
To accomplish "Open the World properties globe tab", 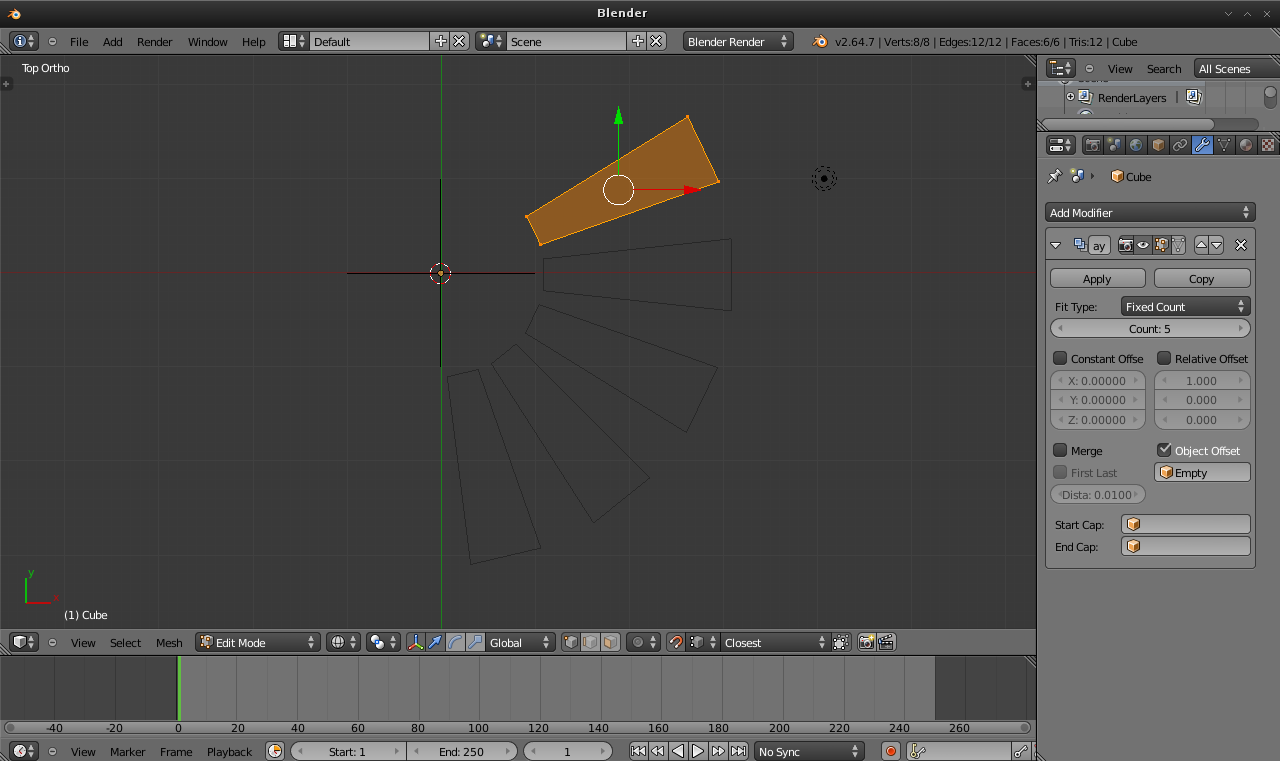I will click(1137, 145).
